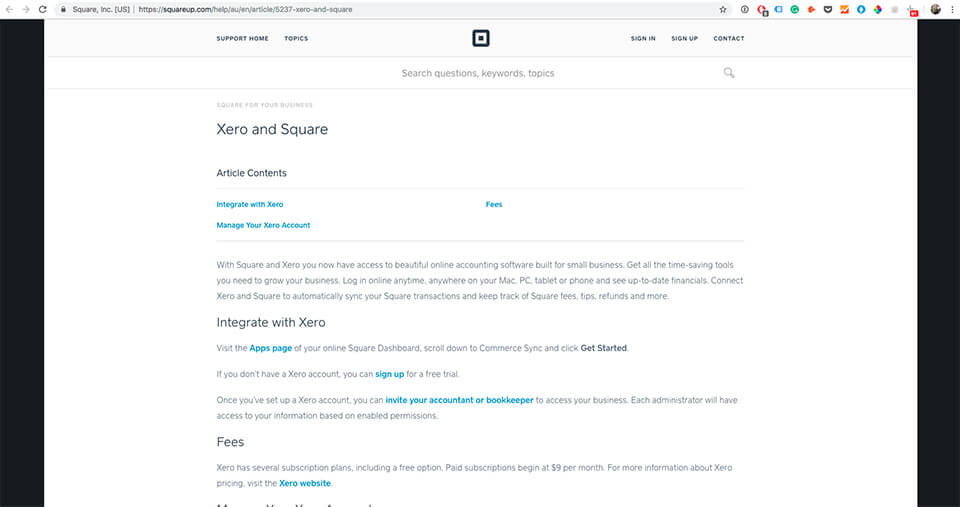Click the Fees section heading
Image resolution: width=960 pixels, height=507 pixels.
pos(230,442)
